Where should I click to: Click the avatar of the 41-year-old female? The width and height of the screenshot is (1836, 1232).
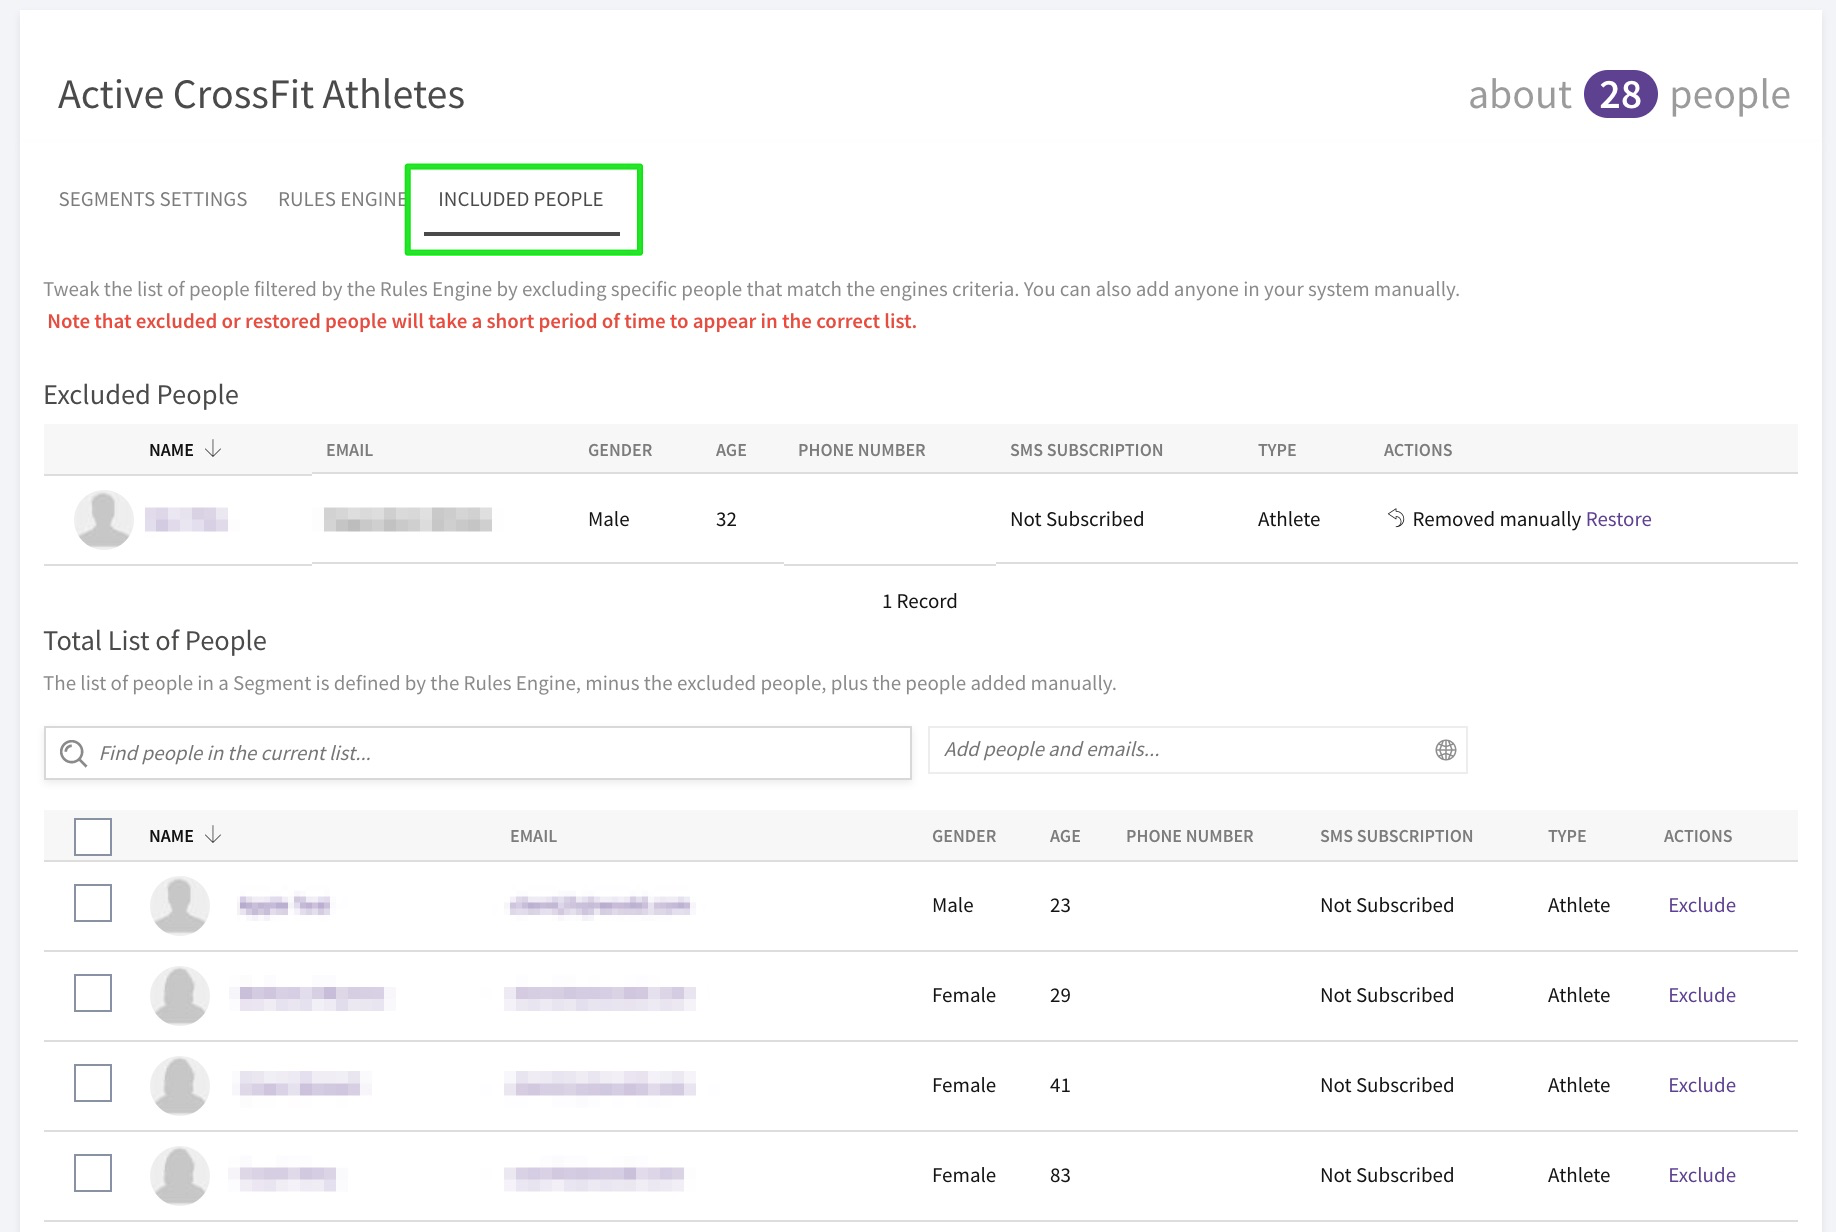click(180, 1085)
